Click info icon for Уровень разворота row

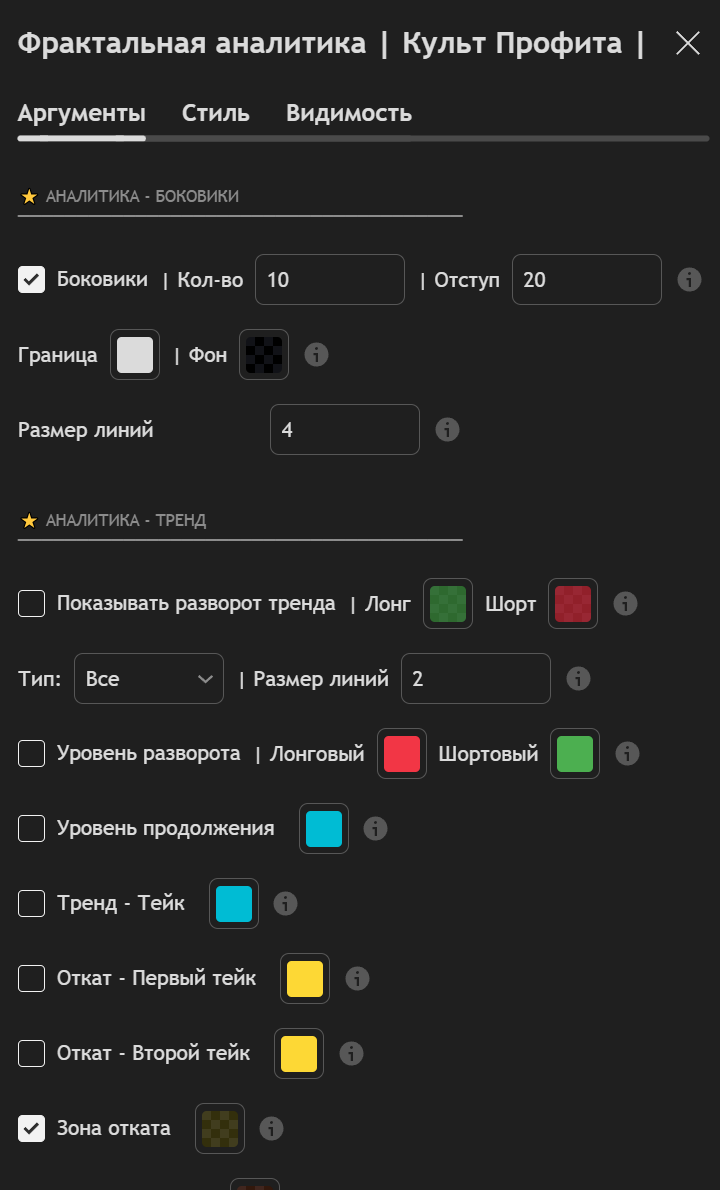(627, 753)
